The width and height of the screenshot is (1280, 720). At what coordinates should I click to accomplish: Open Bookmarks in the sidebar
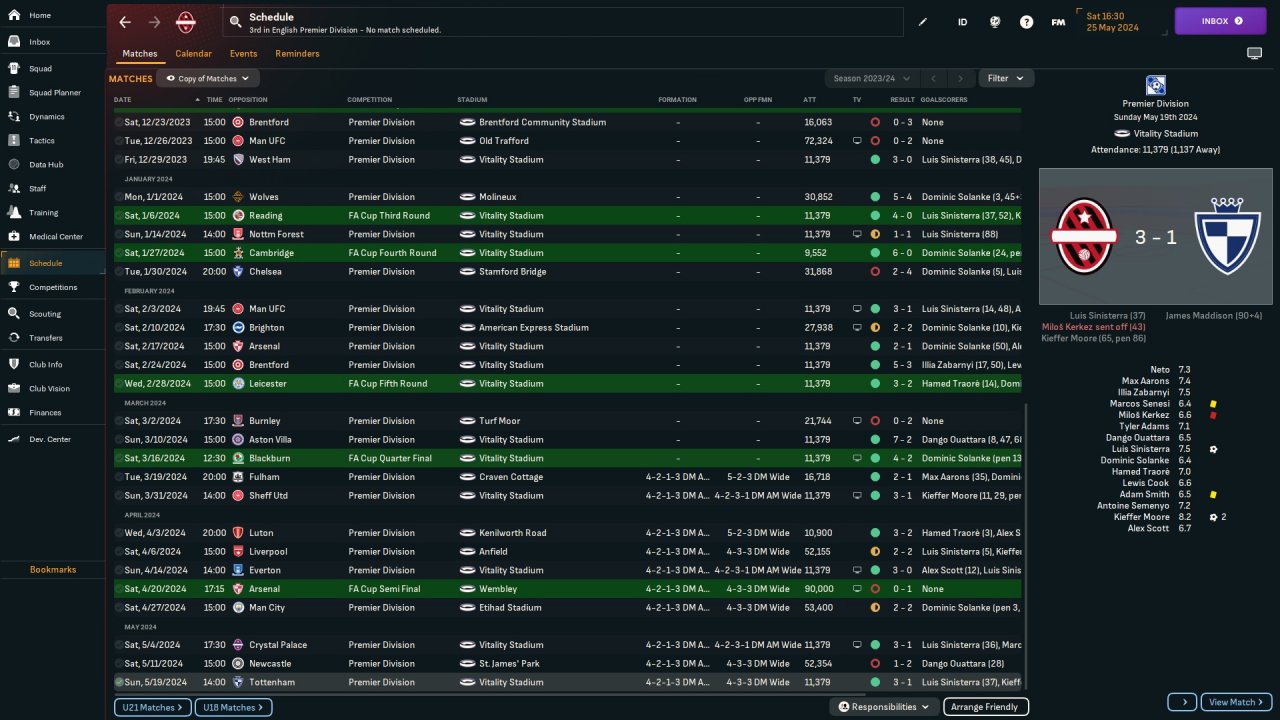[x=53, y=570]
